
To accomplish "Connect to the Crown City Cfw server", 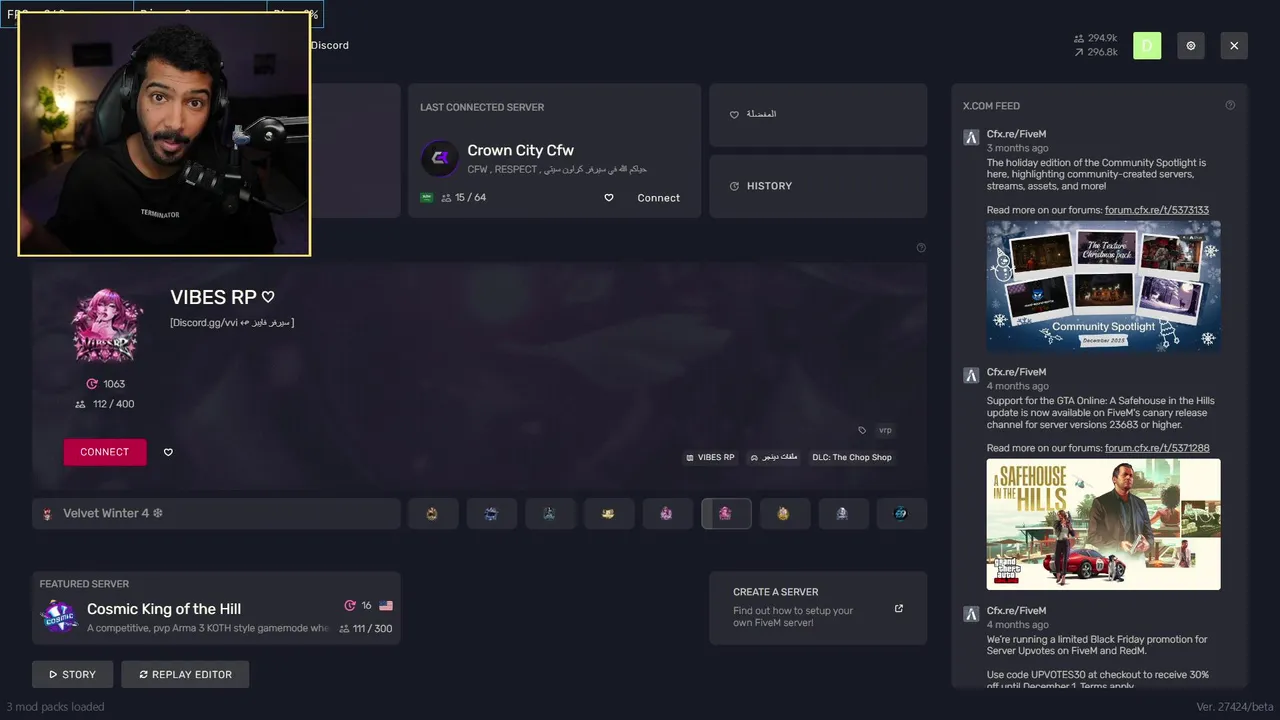I will click(658, 198).
